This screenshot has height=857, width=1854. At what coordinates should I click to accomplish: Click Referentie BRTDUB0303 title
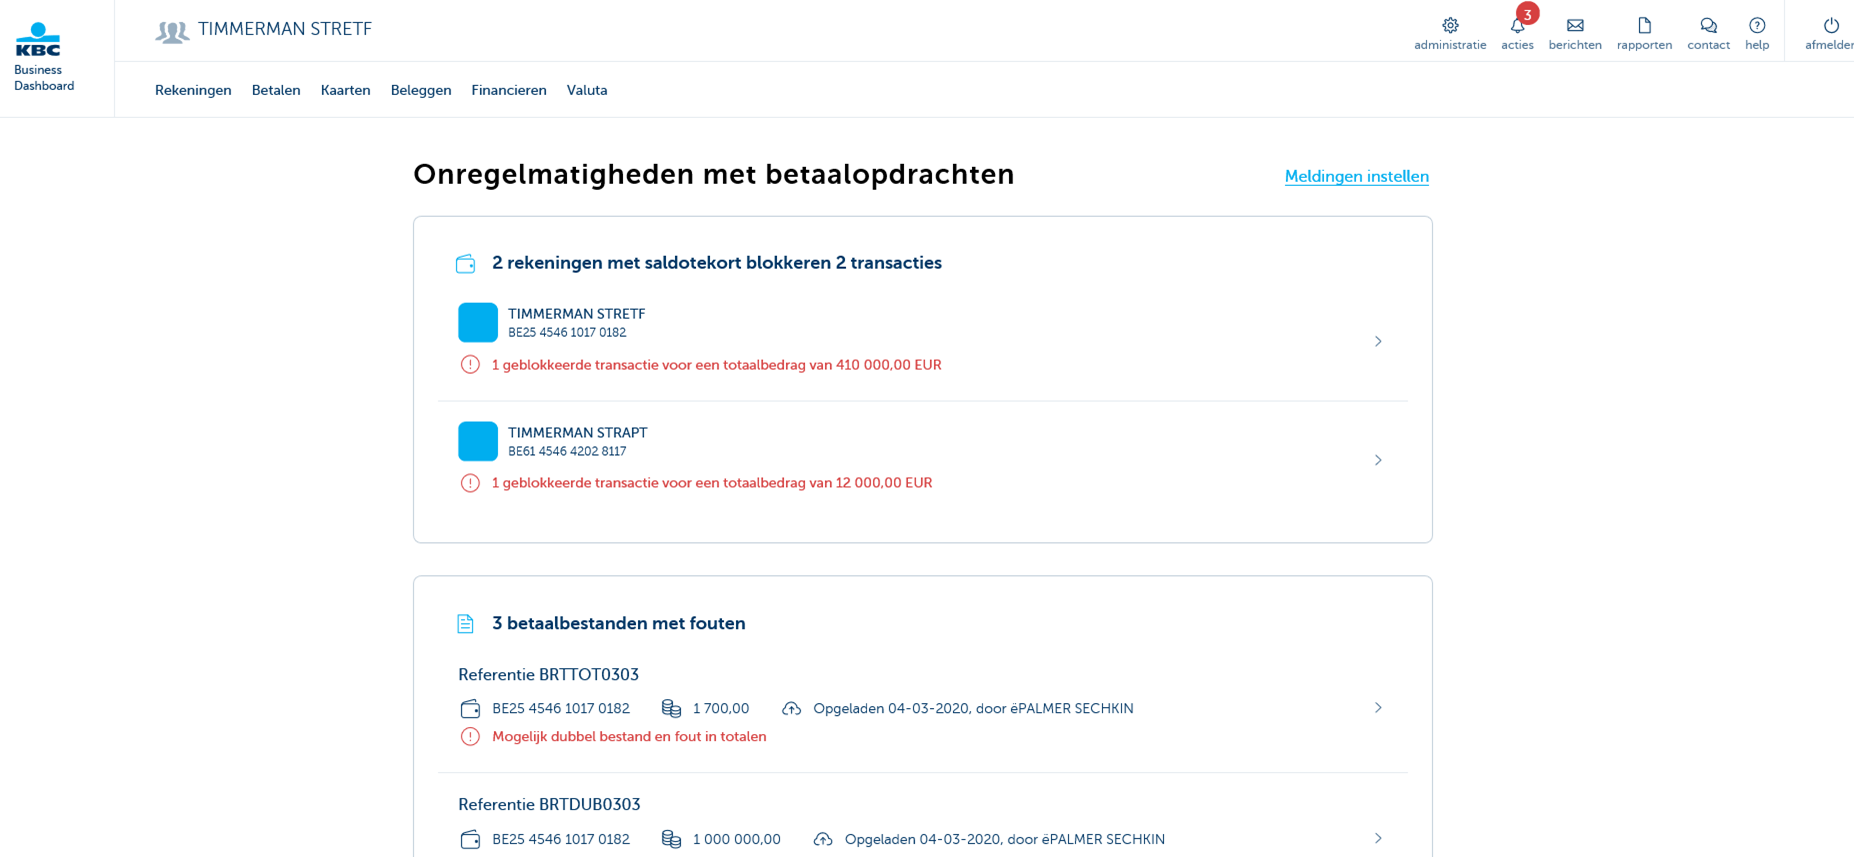tap(549, 805)
